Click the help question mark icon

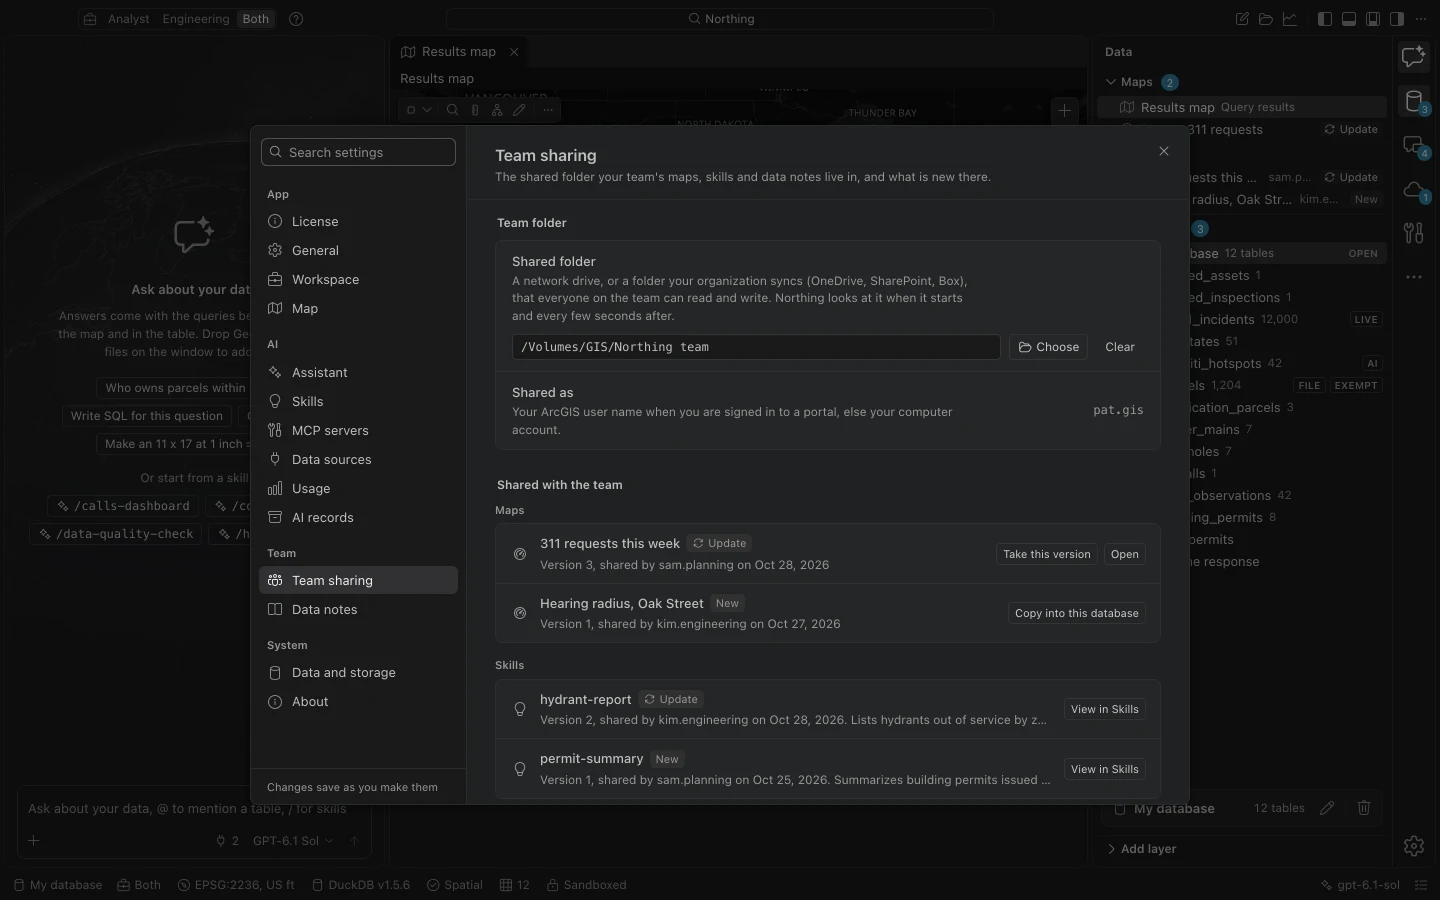[x=296, y=19]
